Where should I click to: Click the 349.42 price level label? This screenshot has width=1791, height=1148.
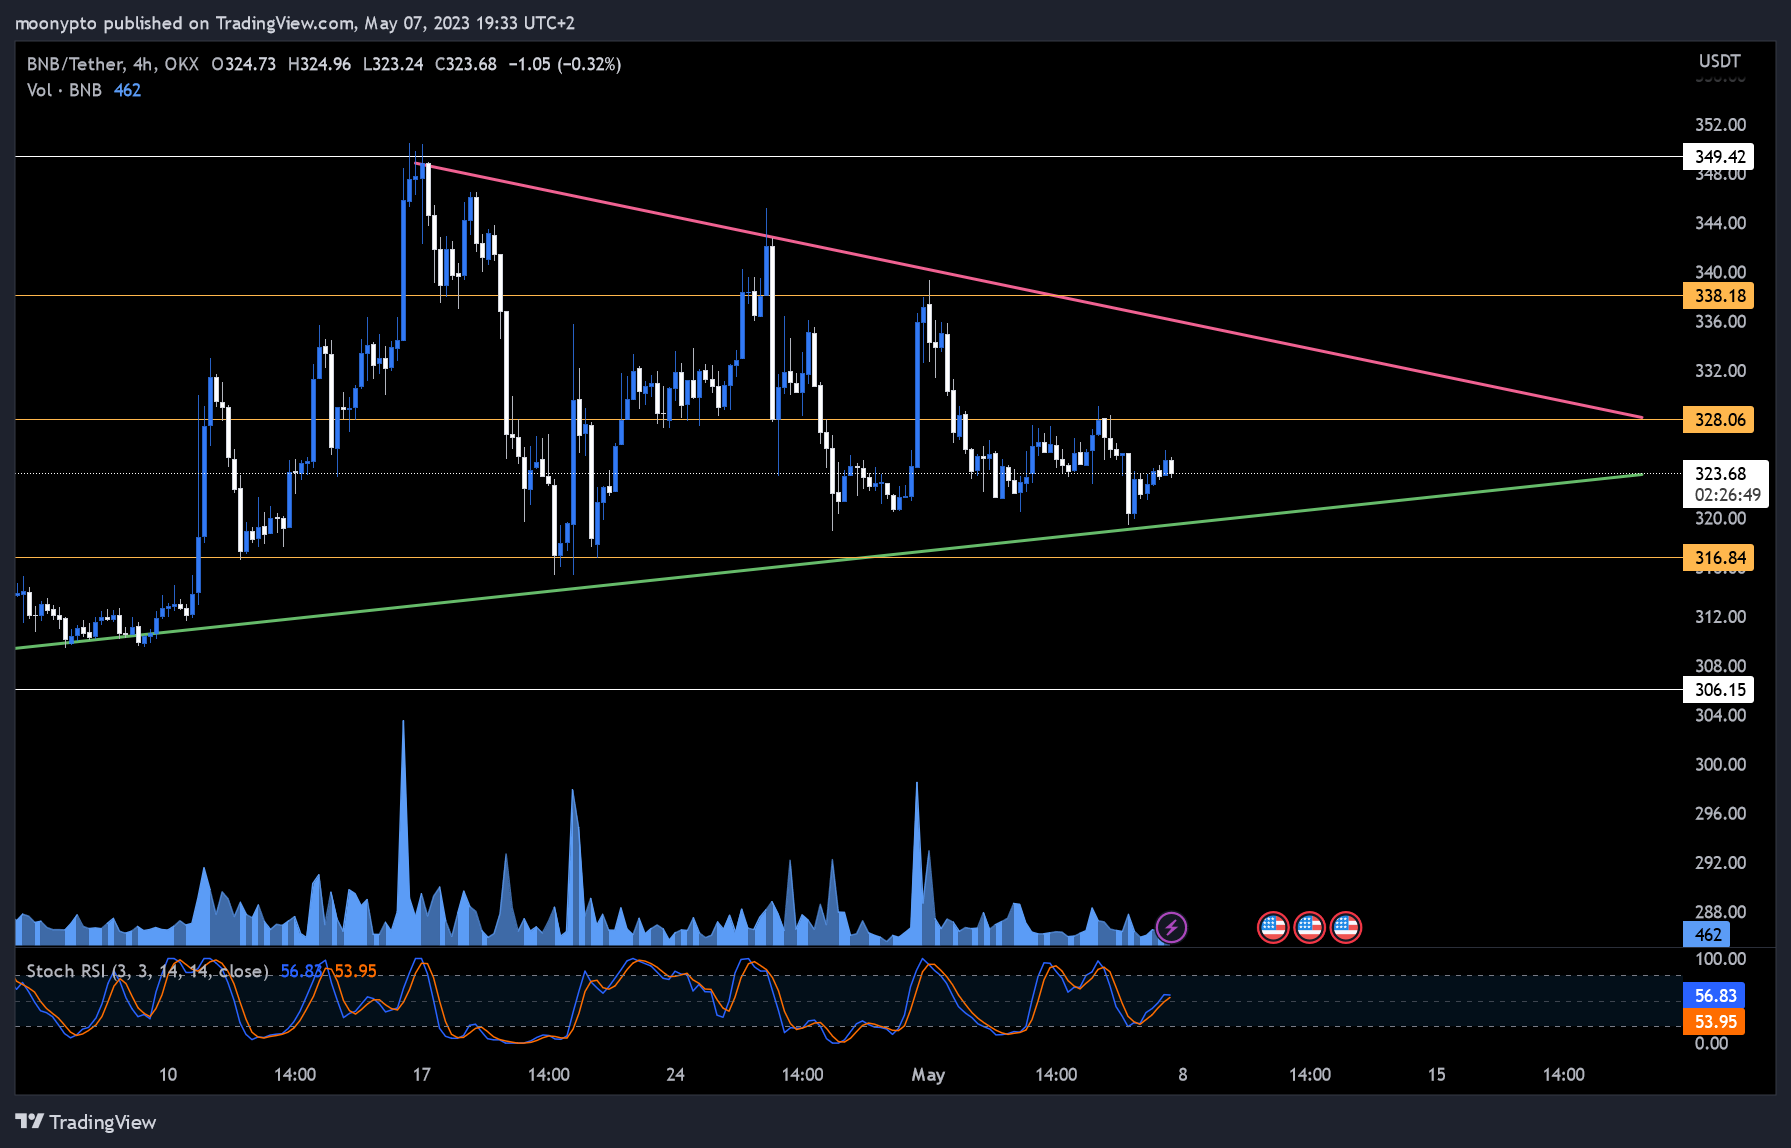1719,157
